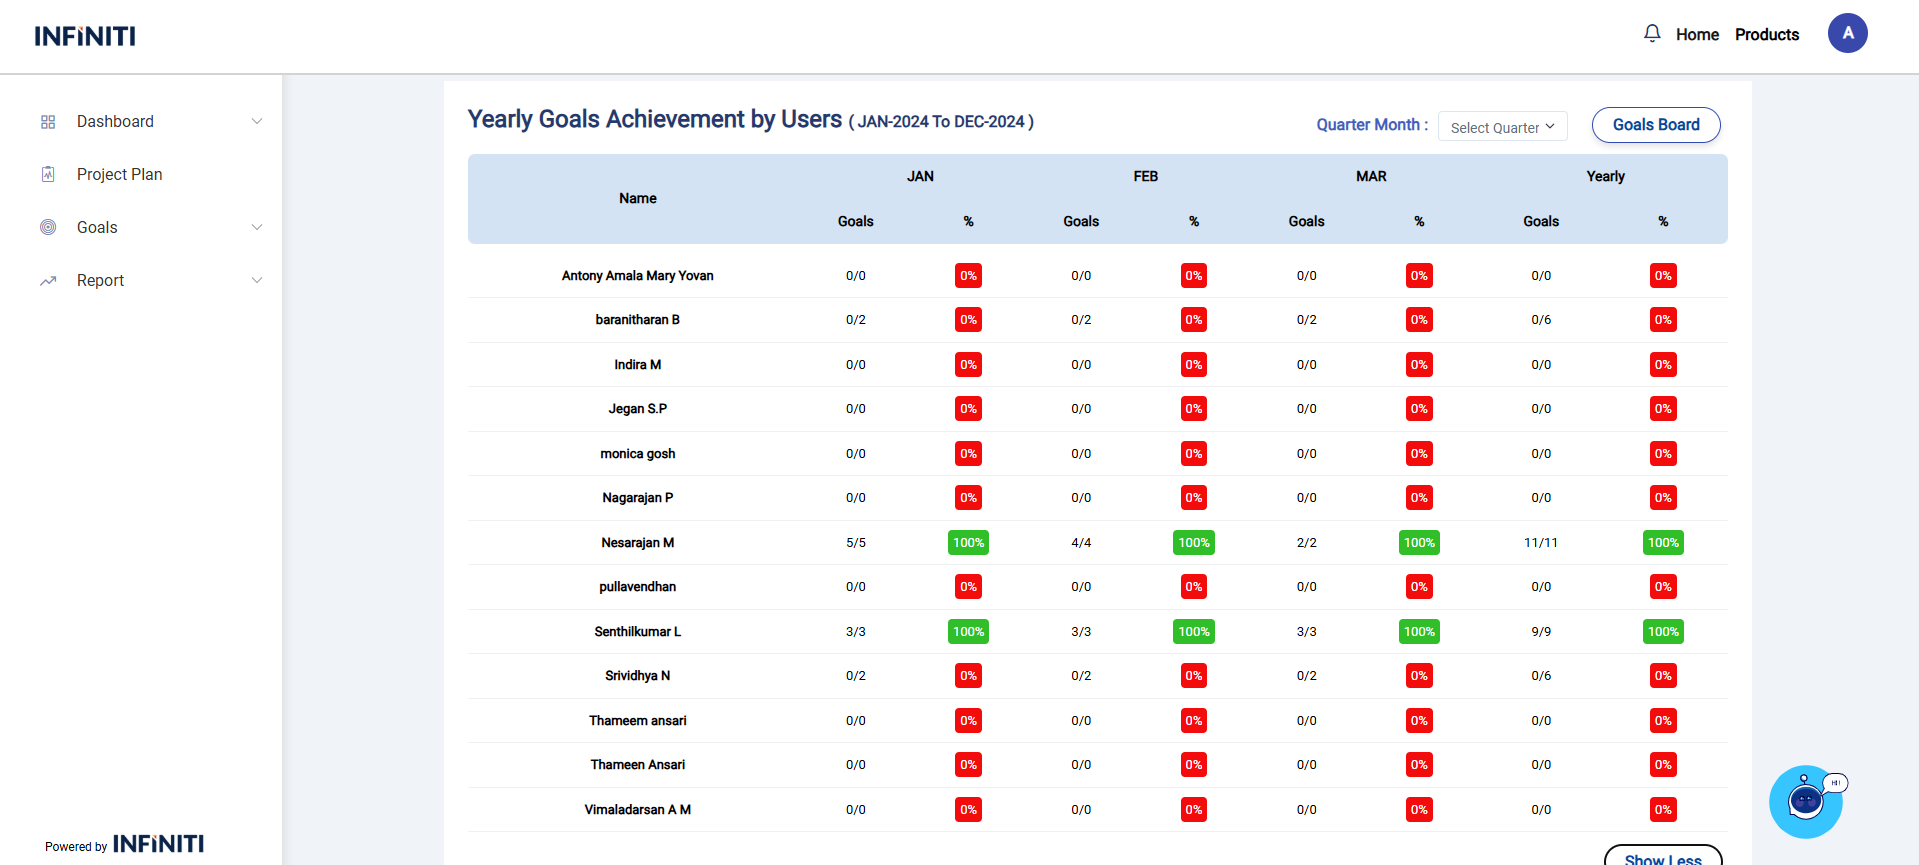
Task: Expand the Goals sidebar chevron
Action: [257, 228]
